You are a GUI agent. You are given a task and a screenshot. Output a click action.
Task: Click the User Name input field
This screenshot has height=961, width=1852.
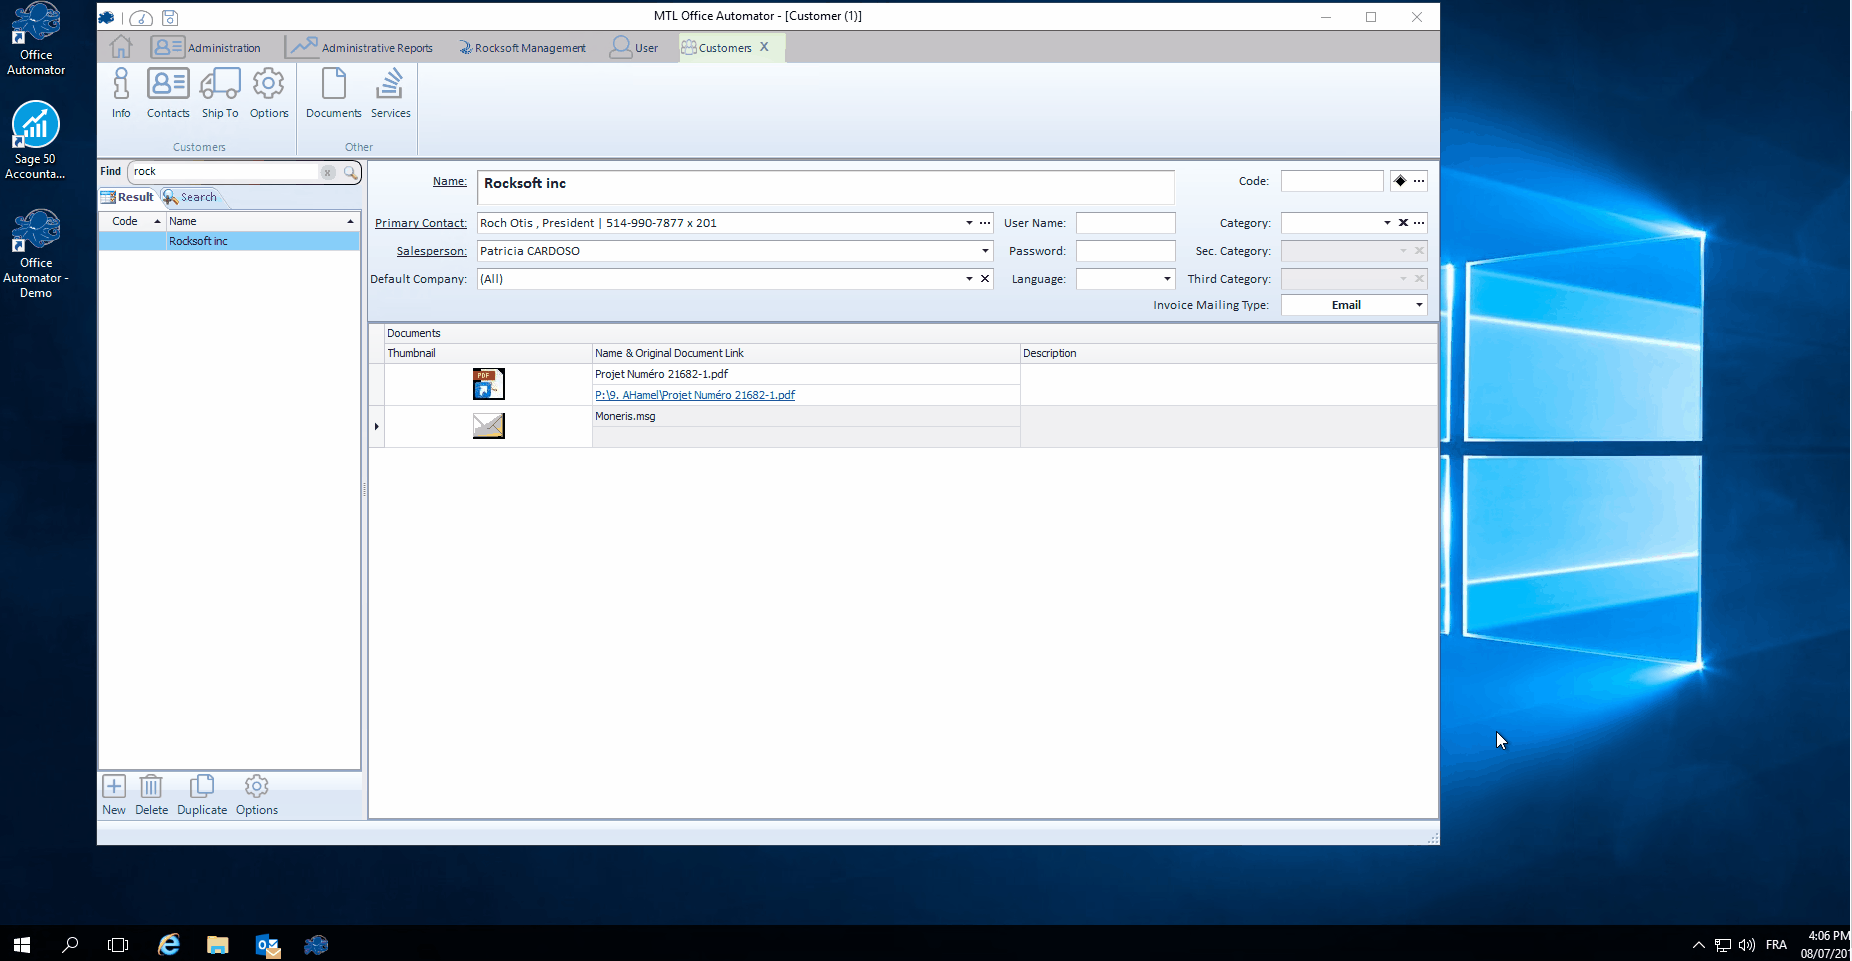click(x=1125, y=223)
